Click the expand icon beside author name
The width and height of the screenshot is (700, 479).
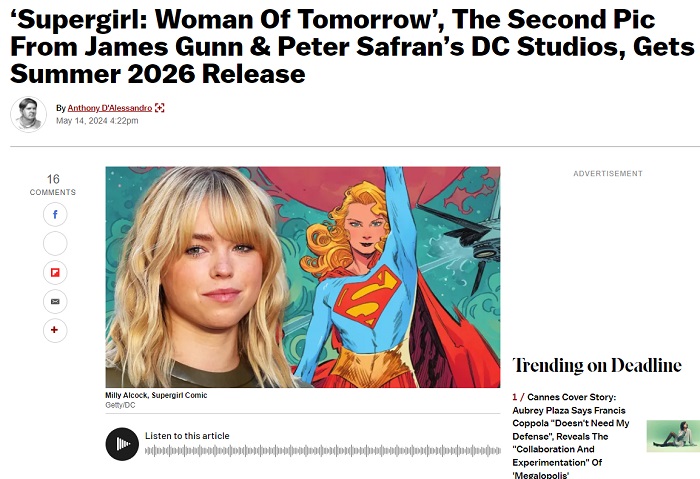[x=159, y=108]
